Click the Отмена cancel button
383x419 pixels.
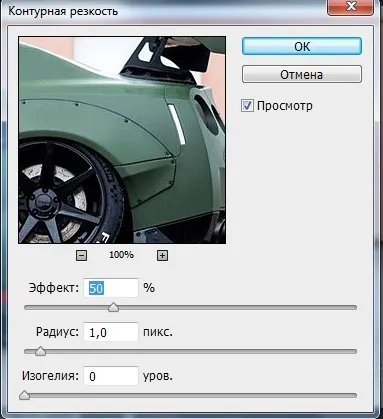tap(302, 74)
